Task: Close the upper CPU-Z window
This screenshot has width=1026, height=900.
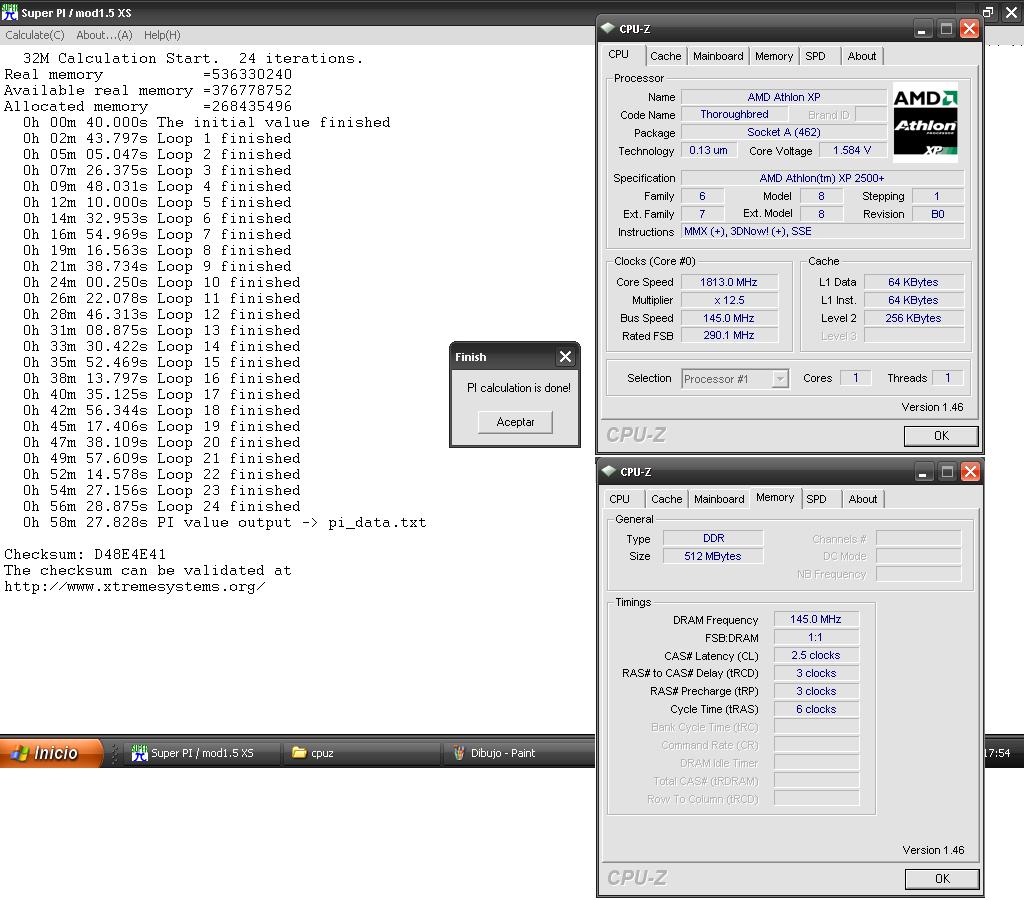Action: point(969,29)
